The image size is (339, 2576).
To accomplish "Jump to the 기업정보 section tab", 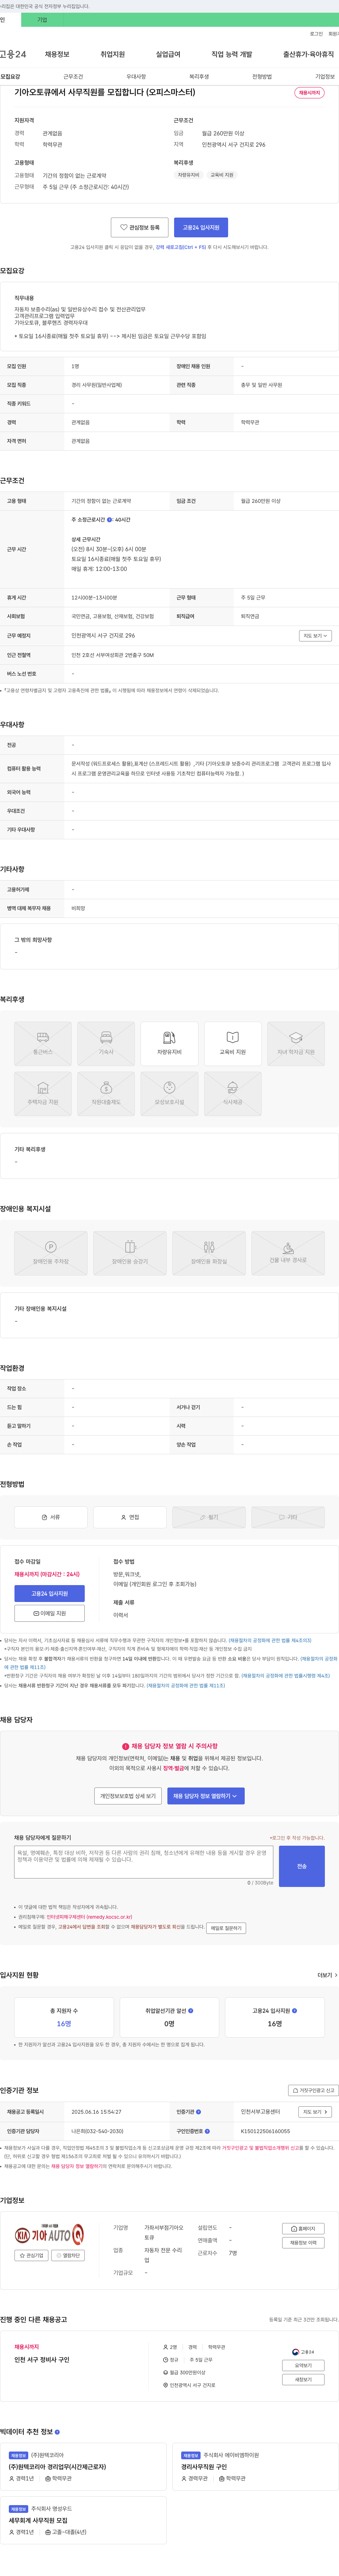I will coord(325,77).
